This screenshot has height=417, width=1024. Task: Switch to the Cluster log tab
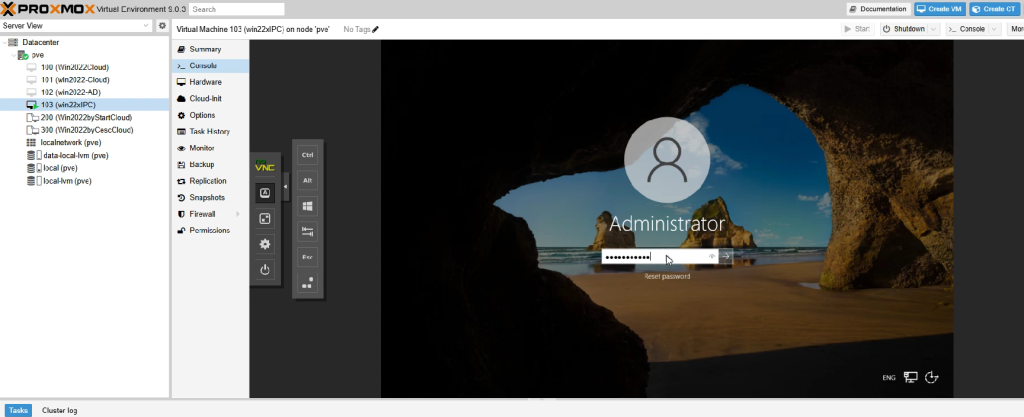coord(59,410)
